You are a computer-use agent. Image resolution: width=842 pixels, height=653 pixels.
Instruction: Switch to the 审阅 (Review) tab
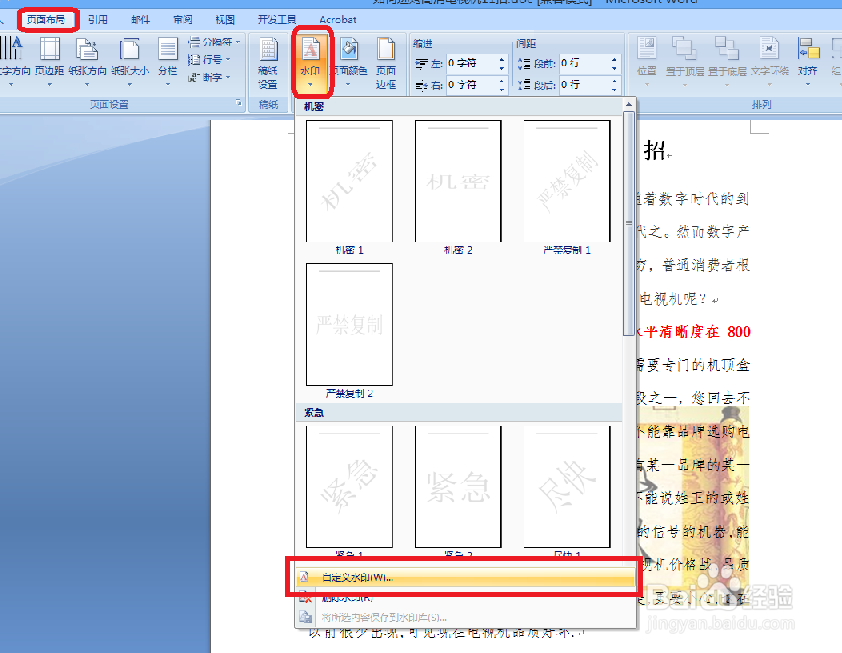[183, 17]
